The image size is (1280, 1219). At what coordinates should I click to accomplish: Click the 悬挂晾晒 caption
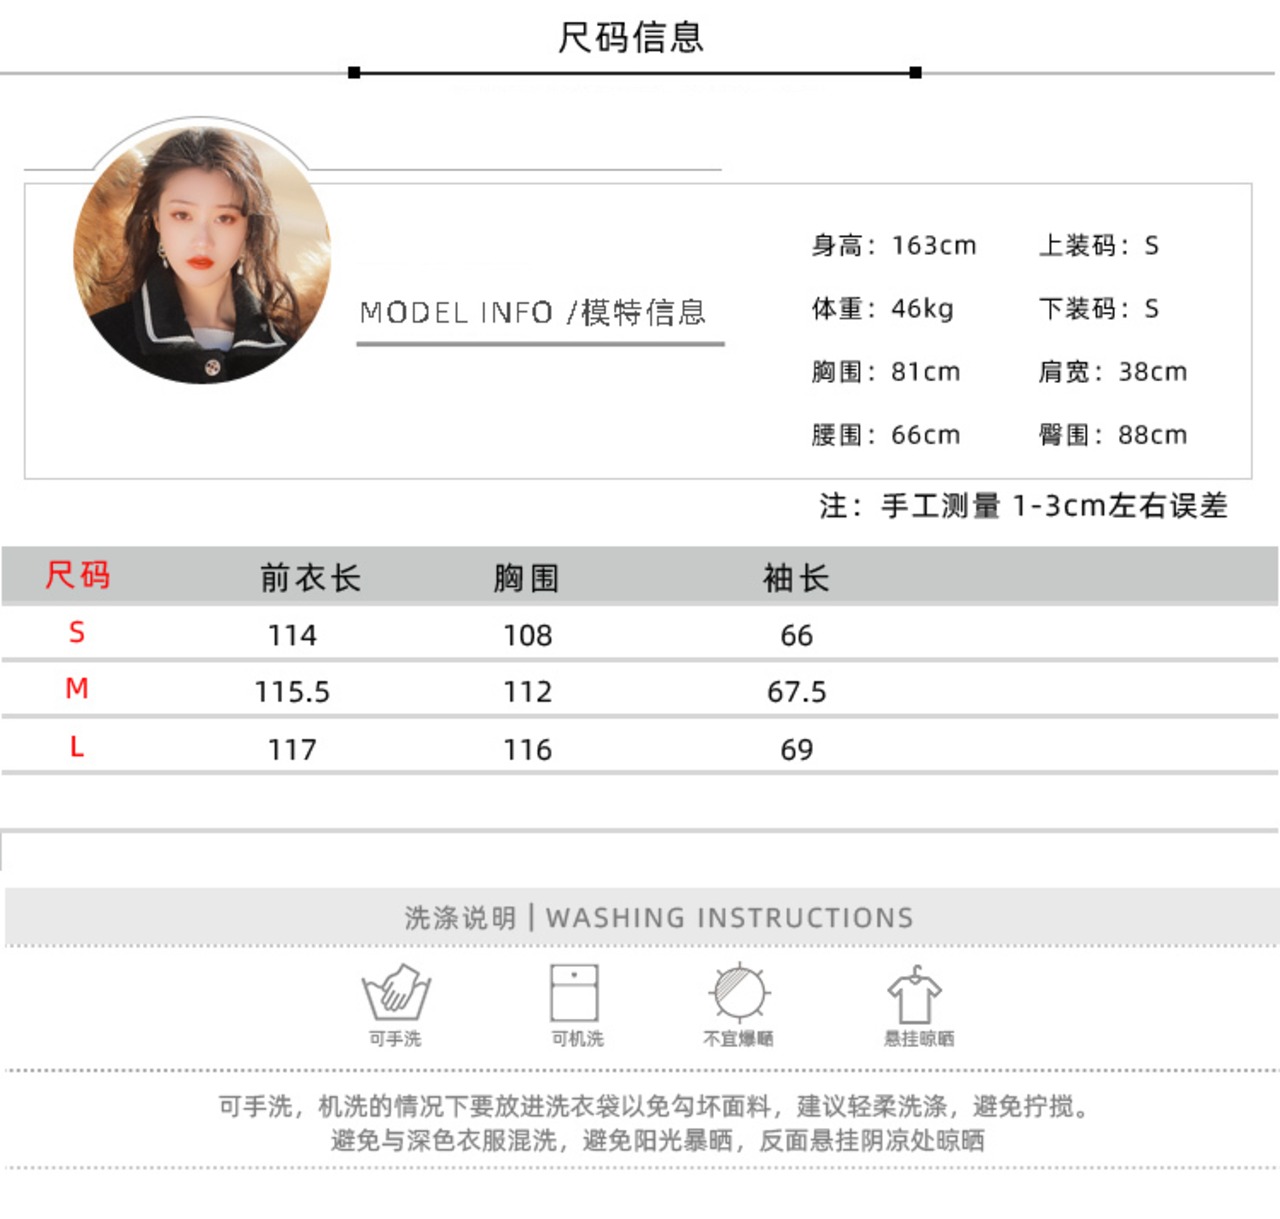pos(919,1039)
